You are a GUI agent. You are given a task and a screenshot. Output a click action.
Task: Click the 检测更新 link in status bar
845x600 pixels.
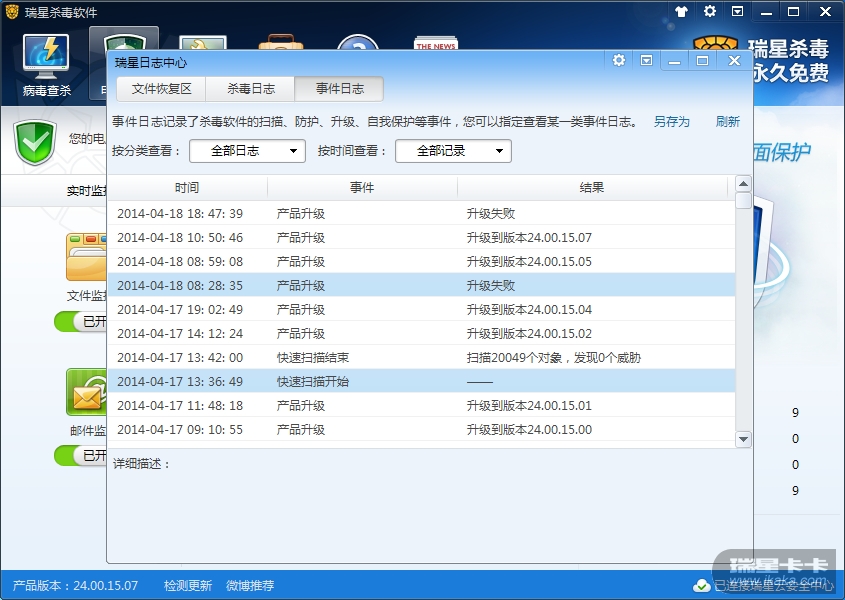coord(188,585)
